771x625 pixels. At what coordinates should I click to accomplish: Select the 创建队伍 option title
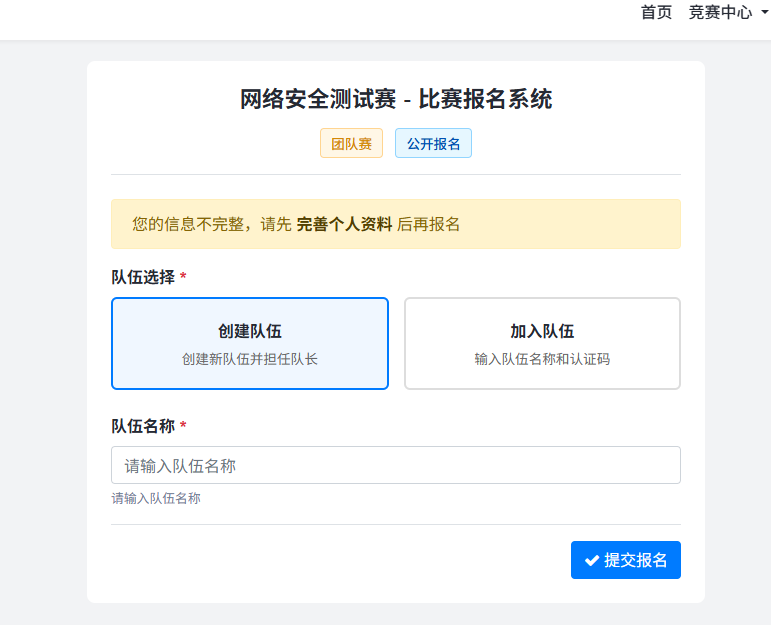click(x=250, y=331)
